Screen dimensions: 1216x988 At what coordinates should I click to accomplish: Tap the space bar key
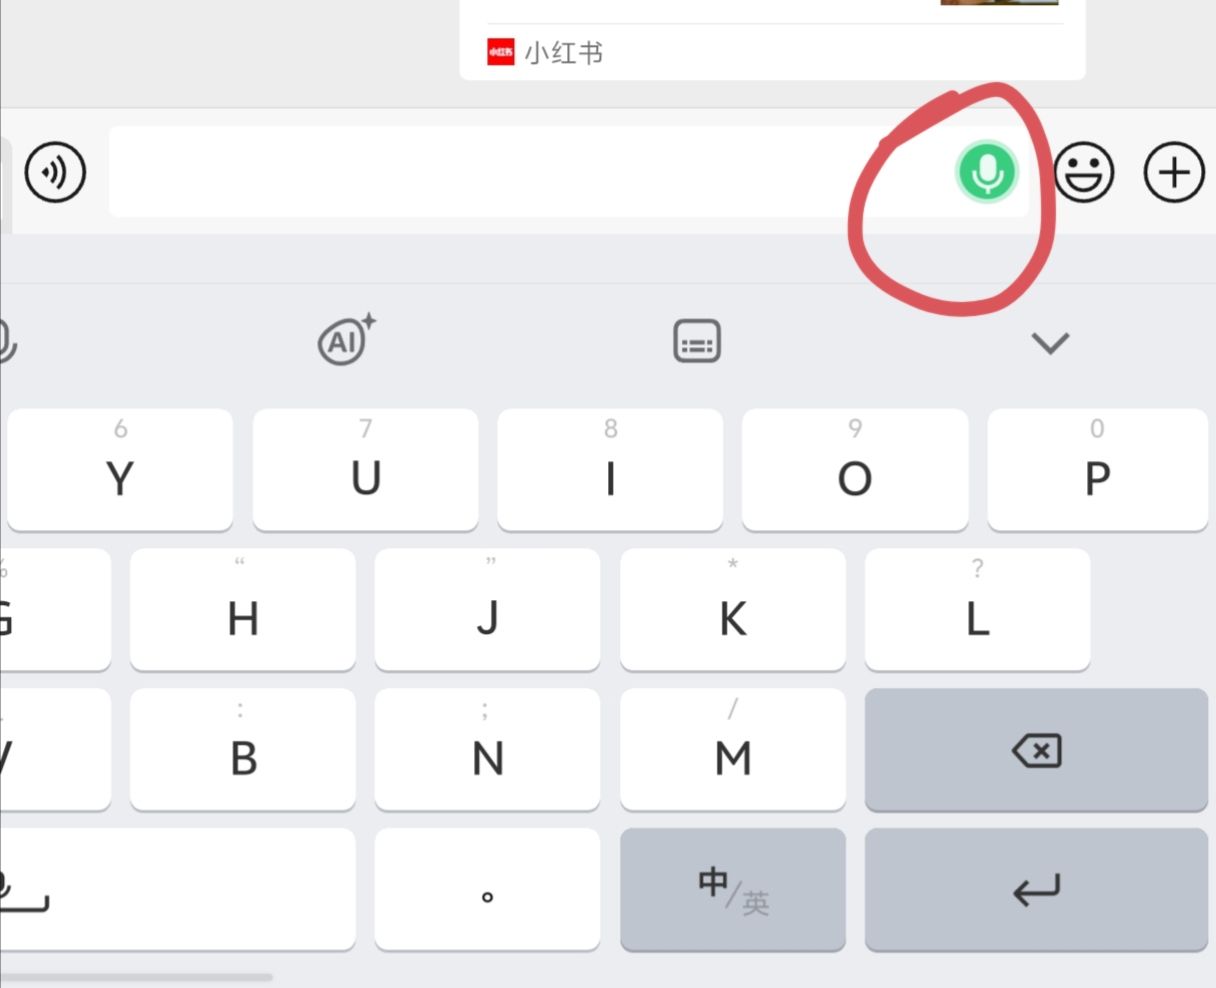(x=177, y=889)
